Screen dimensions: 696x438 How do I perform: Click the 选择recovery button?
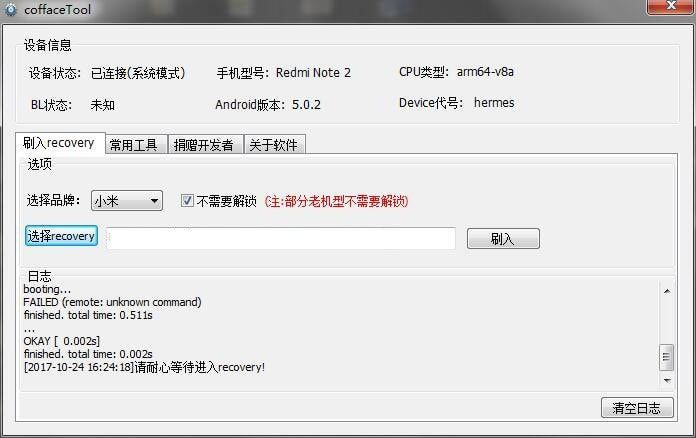pos(61,236)
